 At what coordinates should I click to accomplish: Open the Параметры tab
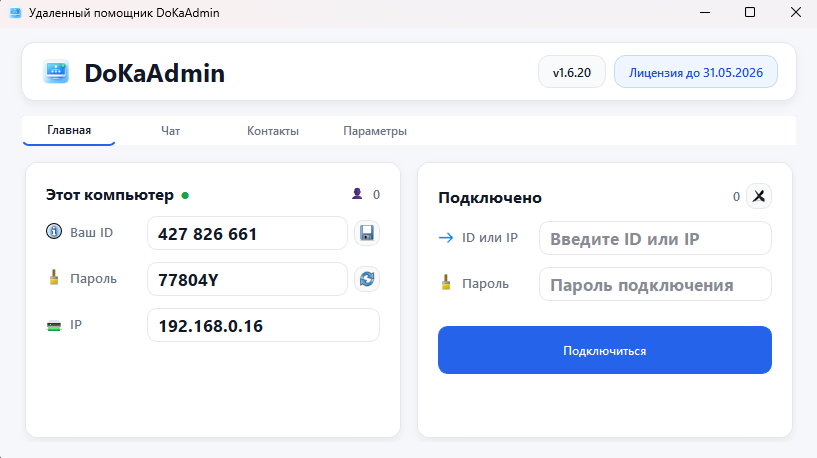pos(375,131)
